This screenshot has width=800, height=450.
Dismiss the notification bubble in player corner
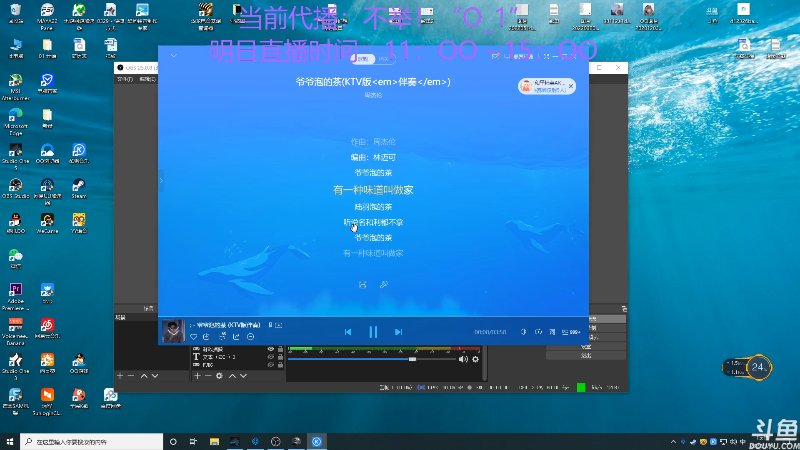pyautogui.click(x=571, y=86)
